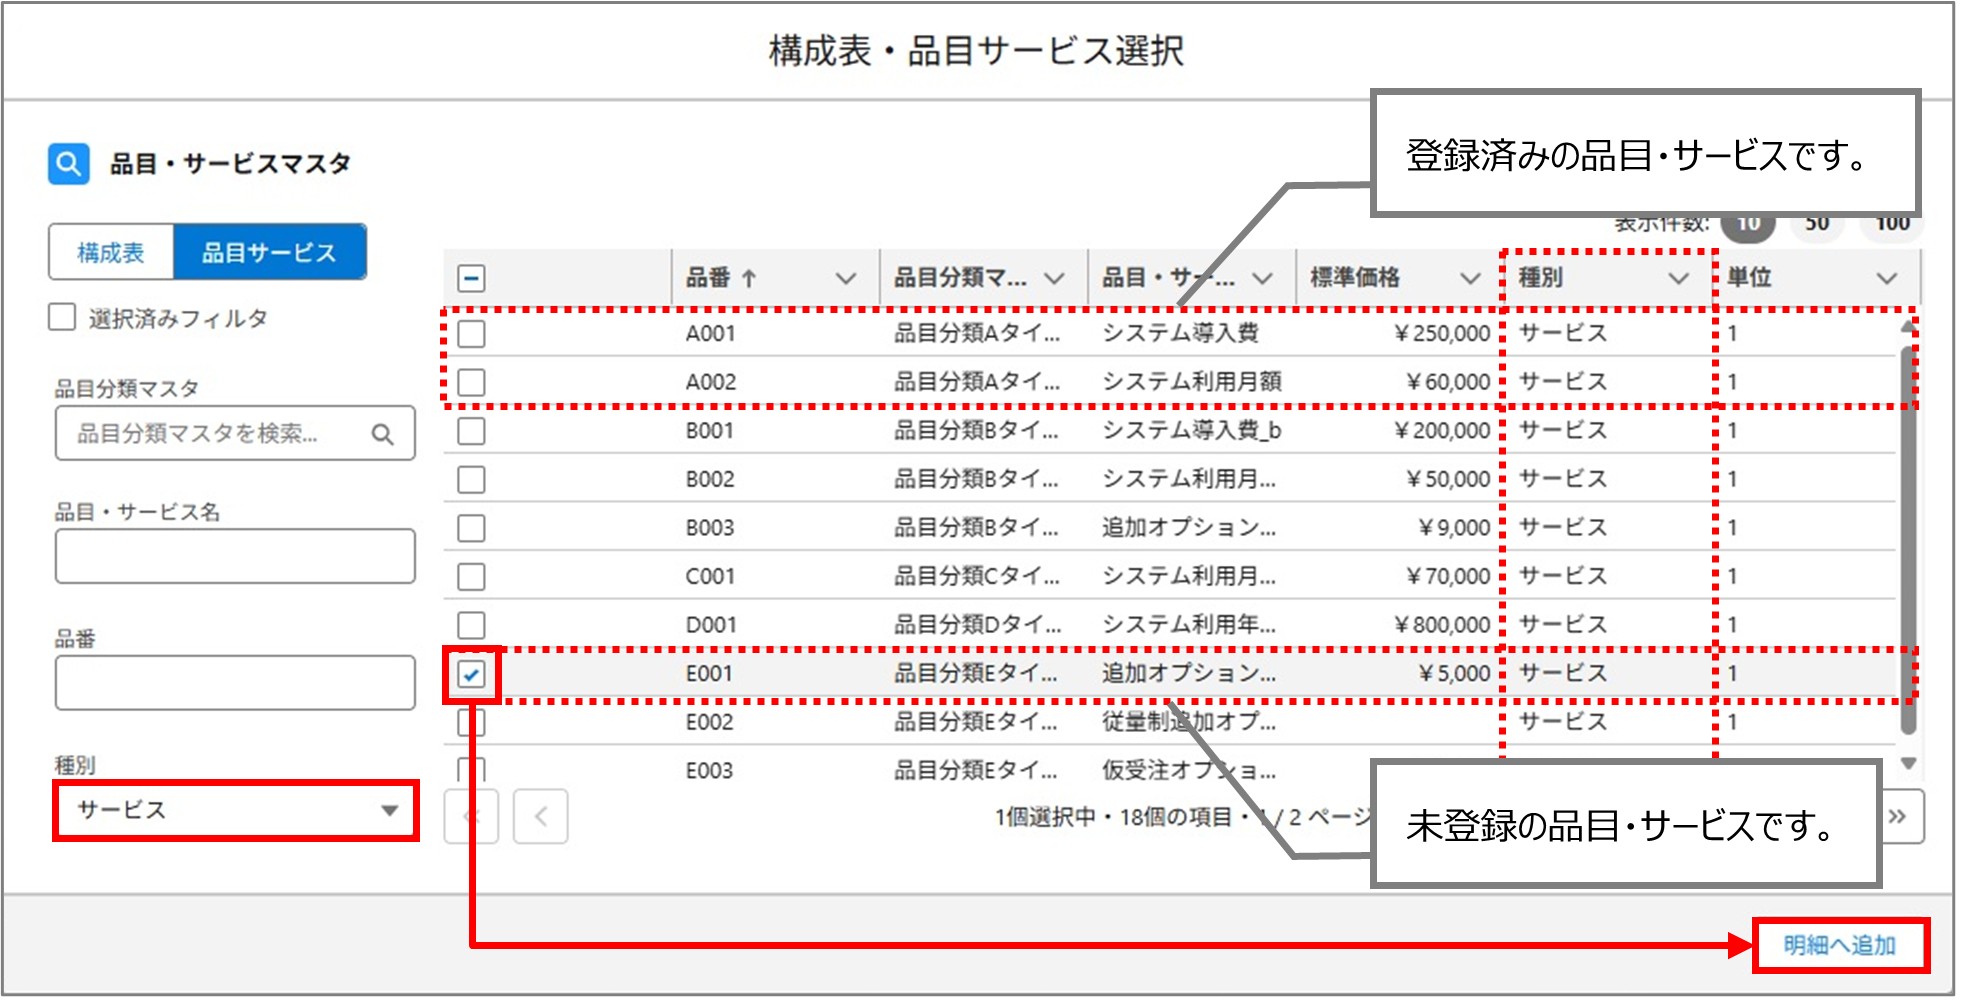Click the 明細へ追加 button
This screenshot has width=1980, height=1002.
coord(1842,943)
